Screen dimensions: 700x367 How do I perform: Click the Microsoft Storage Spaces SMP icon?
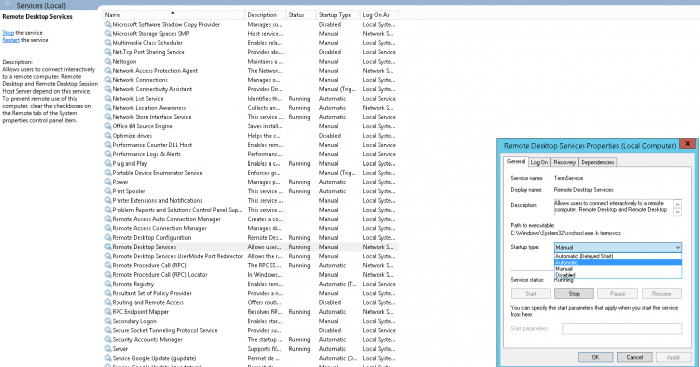(108, 33)
